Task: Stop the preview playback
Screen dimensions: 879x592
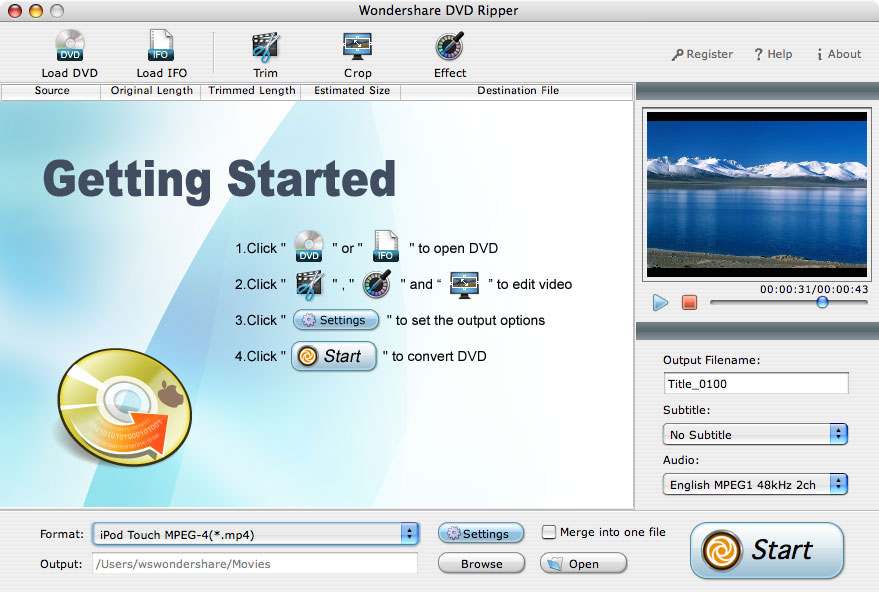Action: (x=690, y=303)
